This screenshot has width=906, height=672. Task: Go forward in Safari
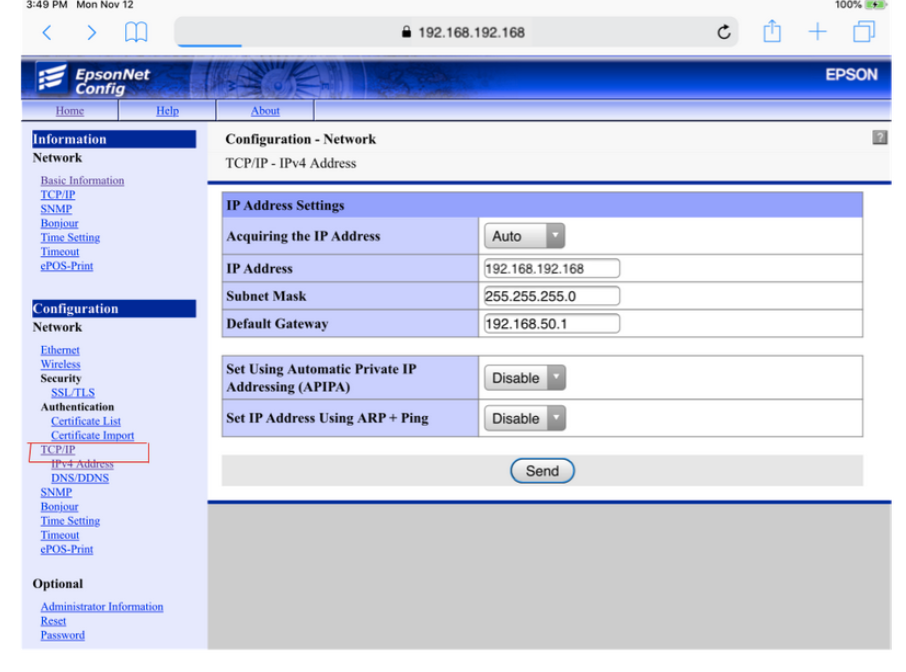point(91,32)
